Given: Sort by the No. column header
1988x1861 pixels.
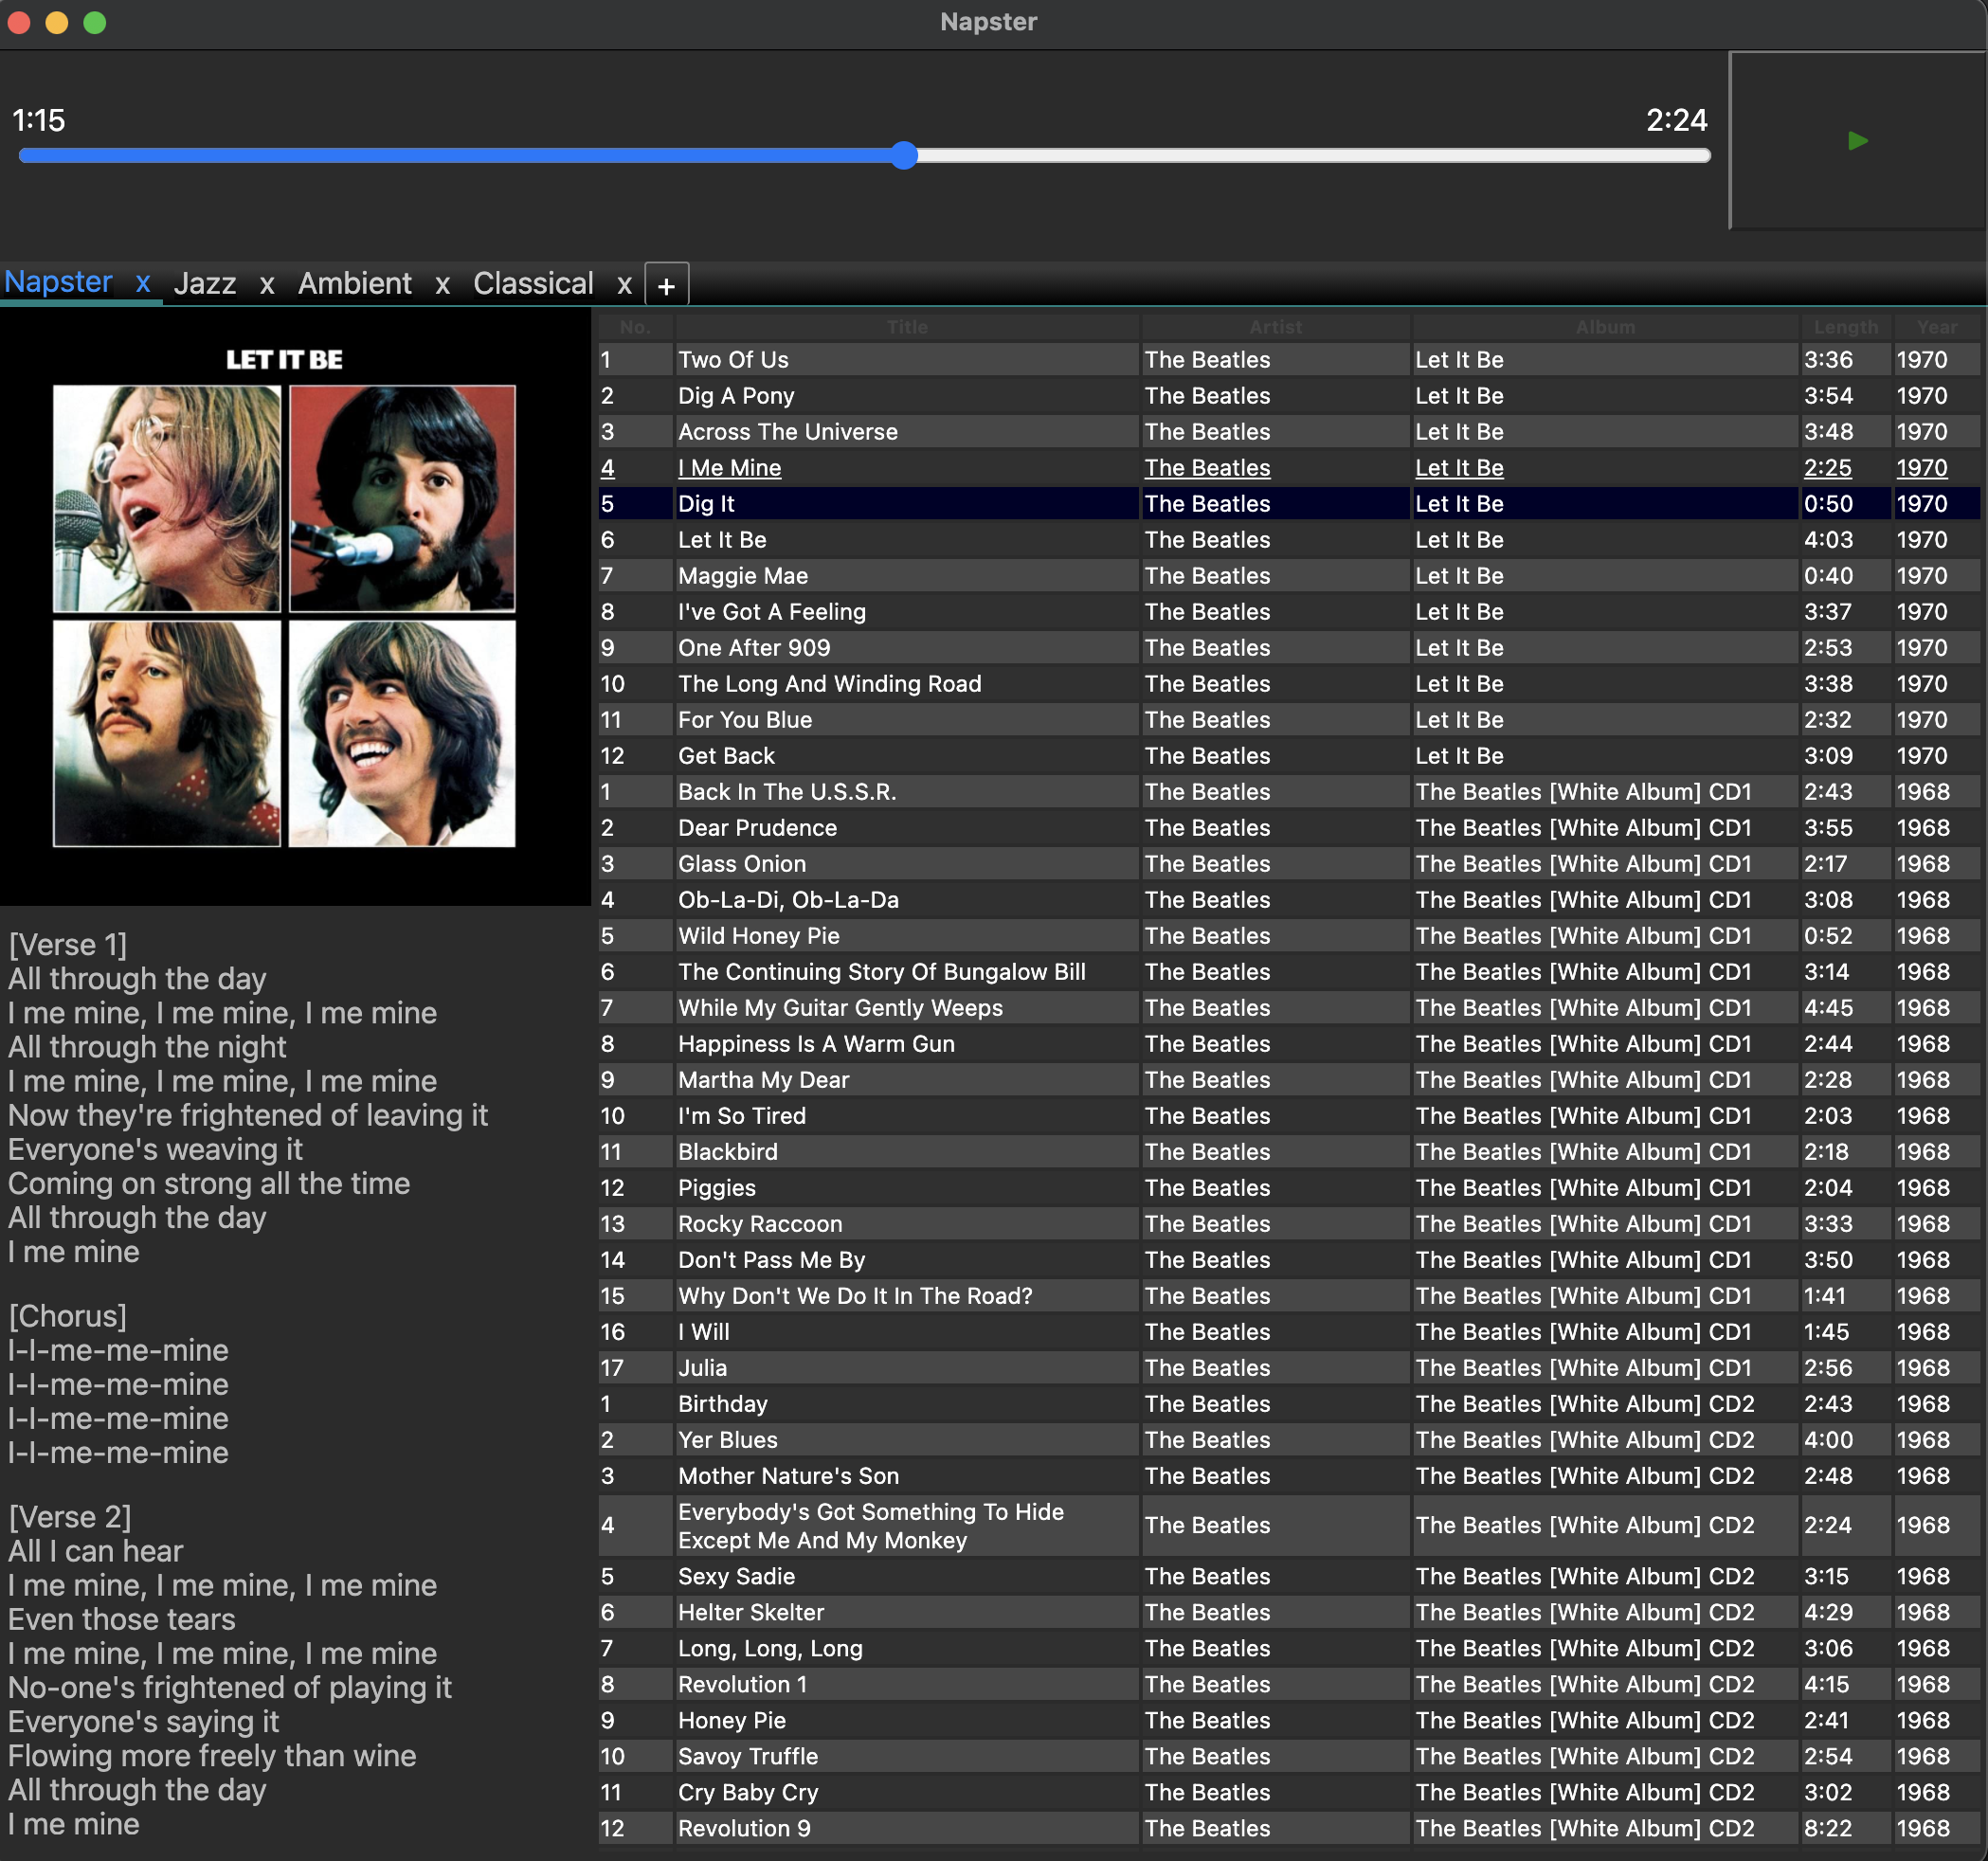Looking at the screenshot, I should click(x=635, y=327).
